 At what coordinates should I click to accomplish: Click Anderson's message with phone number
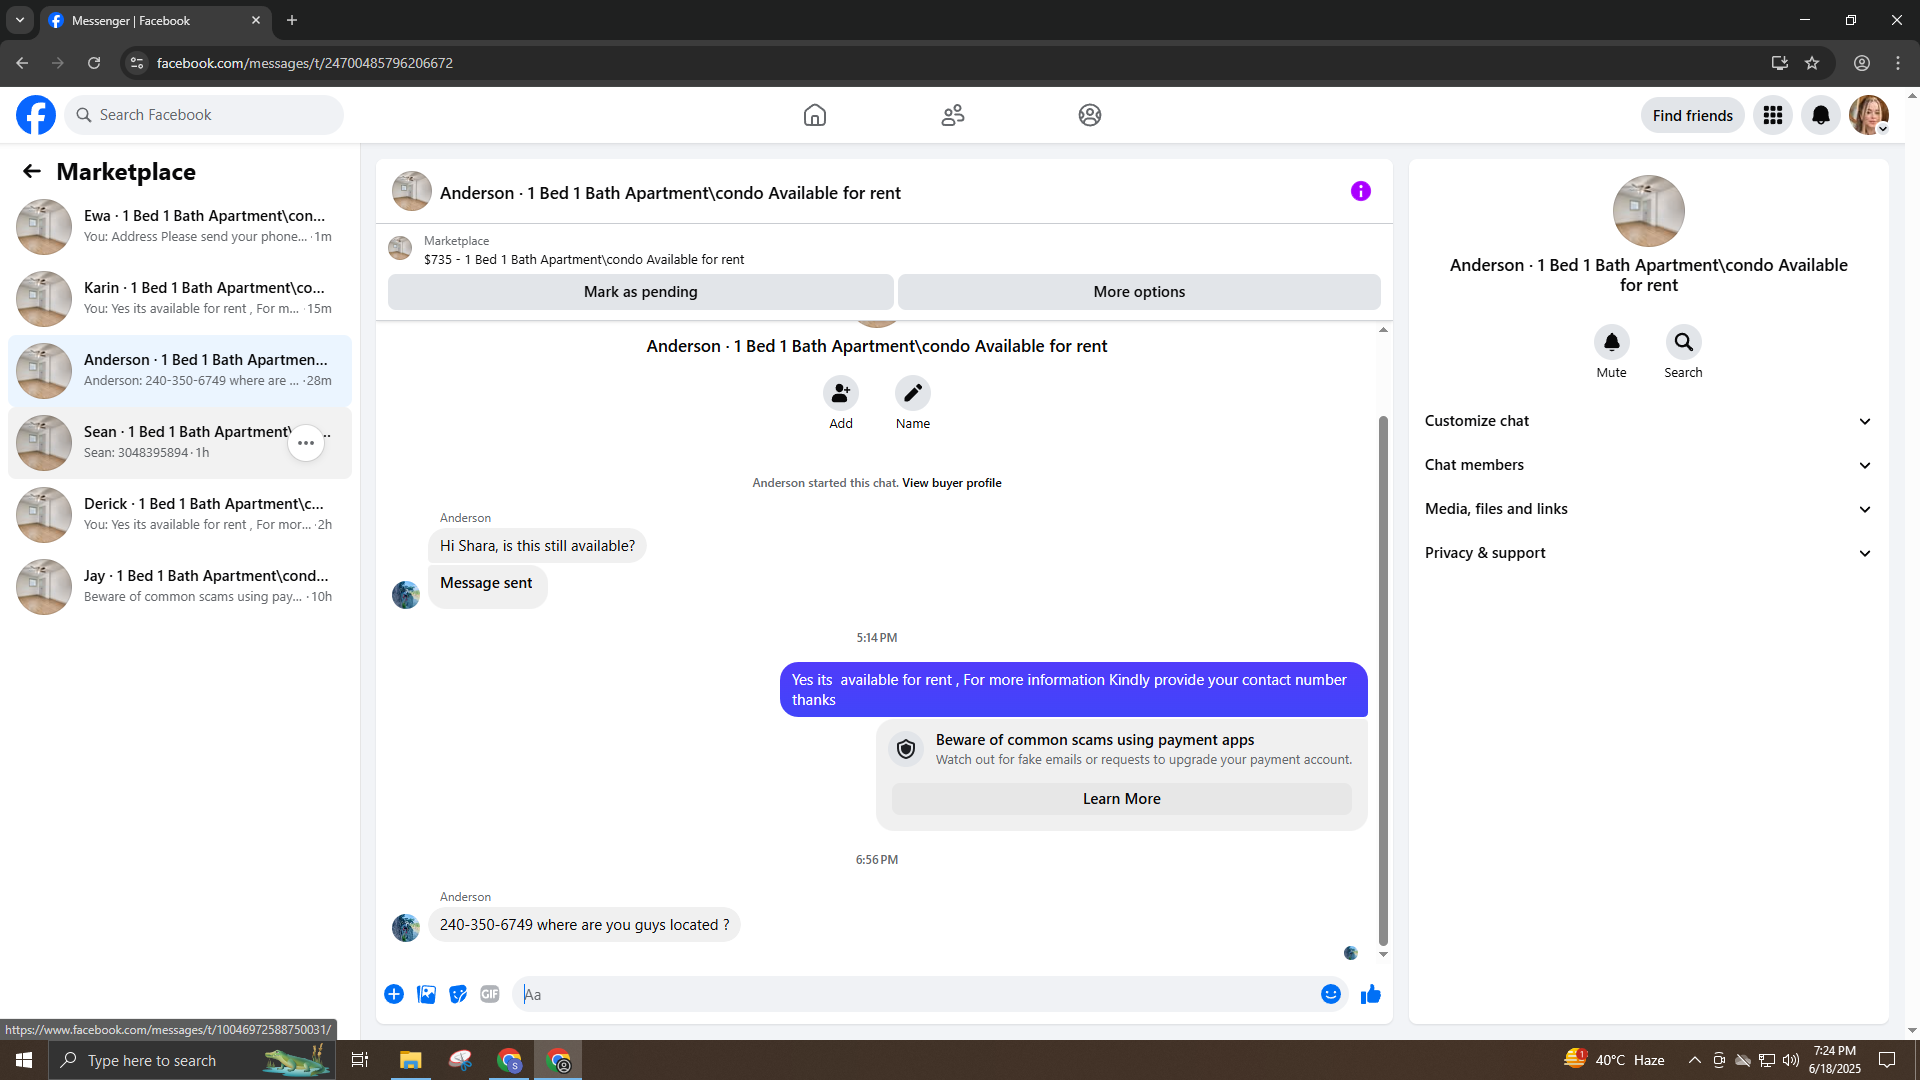pyautogui.click(x=585, y=925)
